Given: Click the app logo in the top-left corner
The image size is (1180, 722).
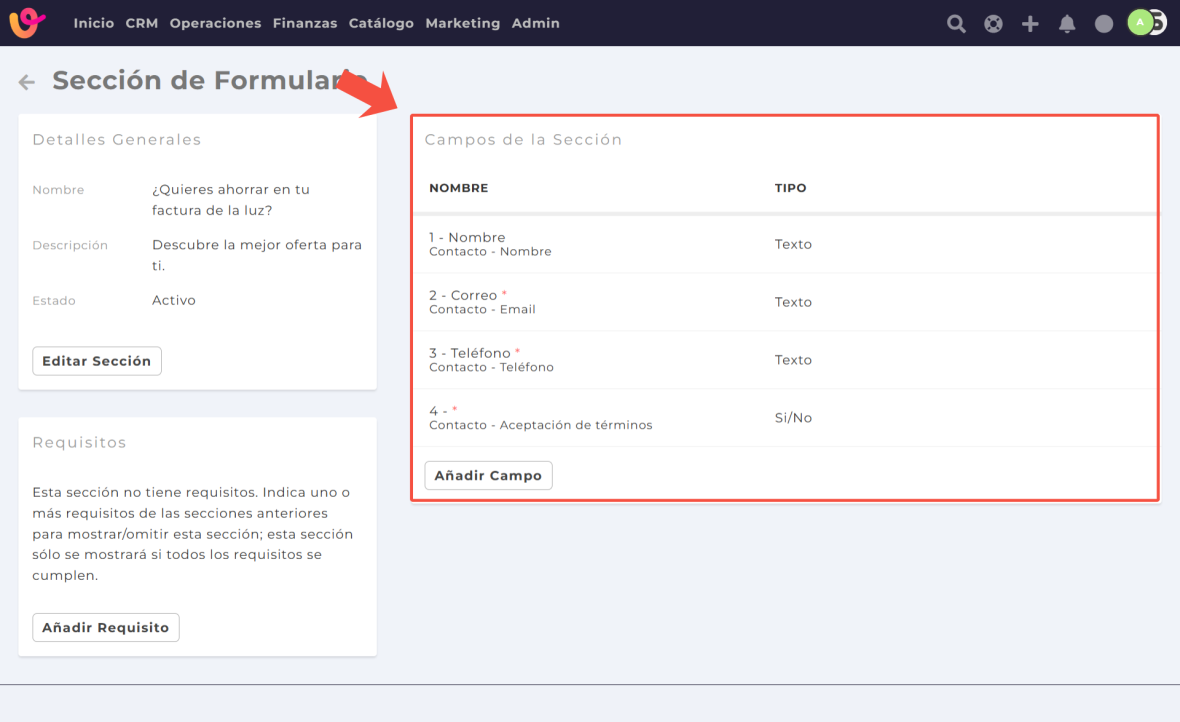Looking at the screenshot, I should pyautogui.click(x=27, y=23).
